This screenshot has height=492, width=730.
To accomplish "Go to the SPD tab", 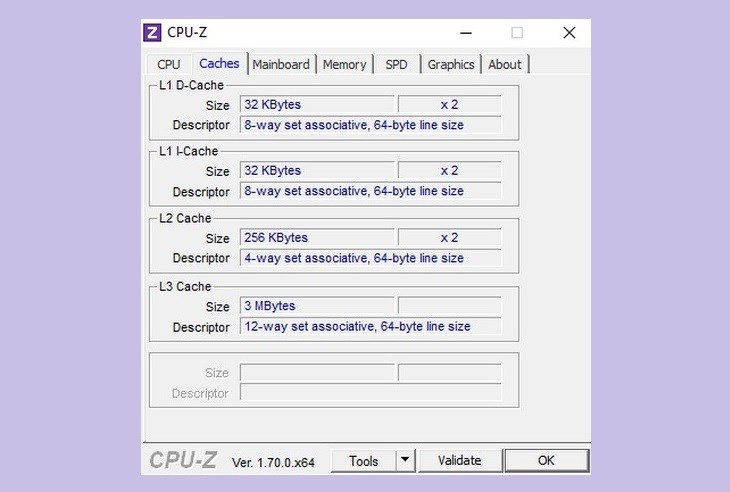I will click(x=396, y=64).
